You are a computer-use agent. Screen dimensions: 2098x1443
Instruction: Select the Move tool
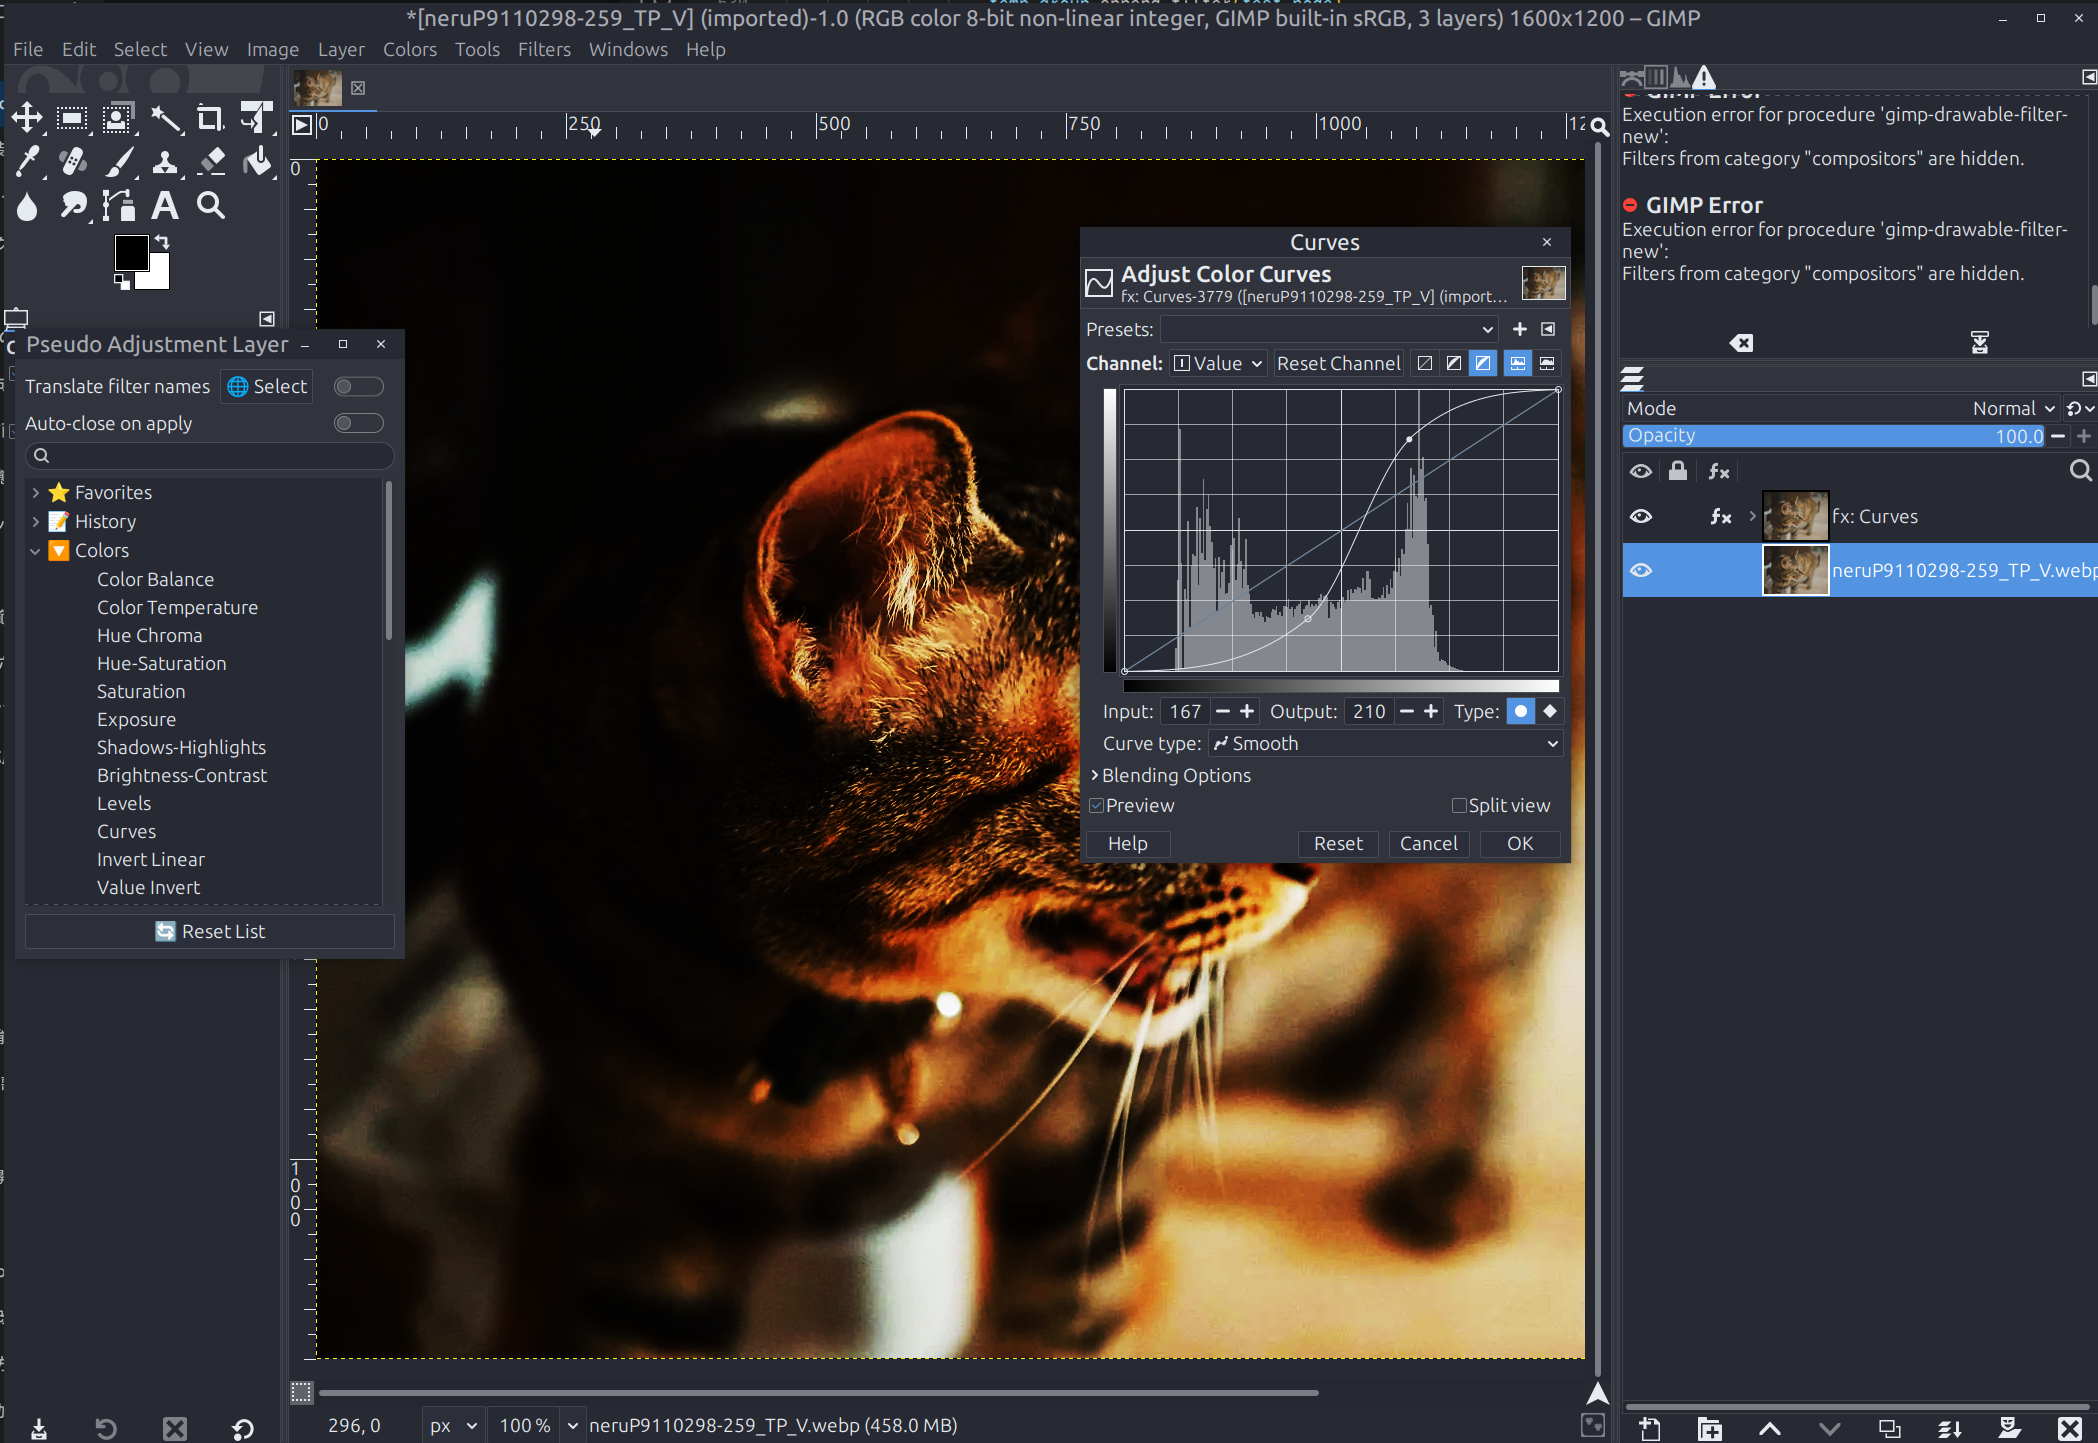point(27,118)
